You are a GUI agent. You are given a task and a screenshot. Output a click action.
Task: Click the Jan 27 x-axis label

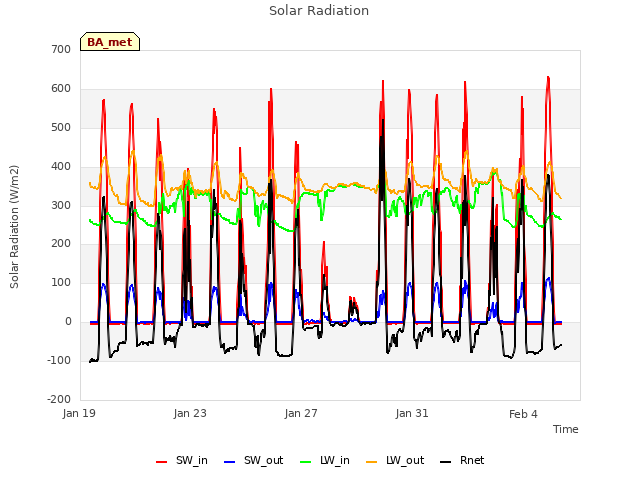point(301,413)
